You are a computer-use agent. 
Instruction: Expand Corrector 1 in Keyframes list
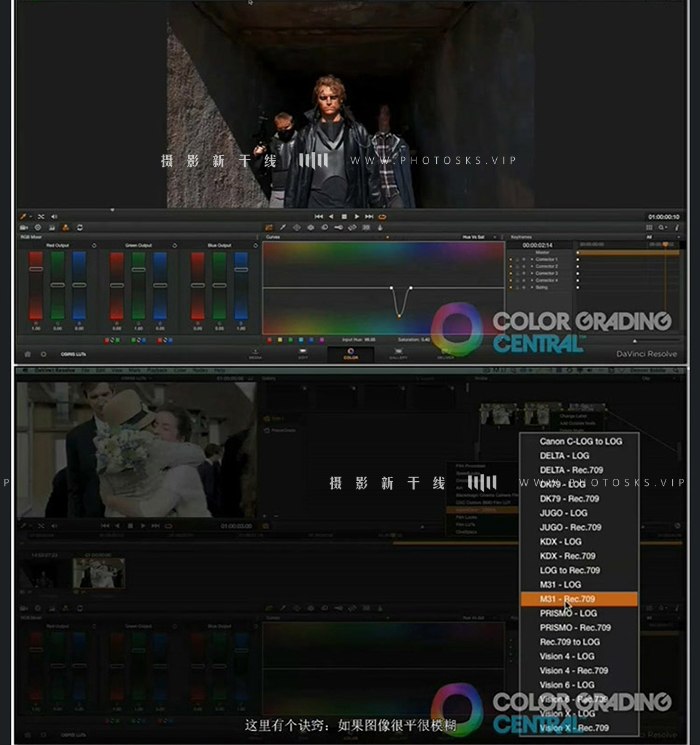[532, 259]
